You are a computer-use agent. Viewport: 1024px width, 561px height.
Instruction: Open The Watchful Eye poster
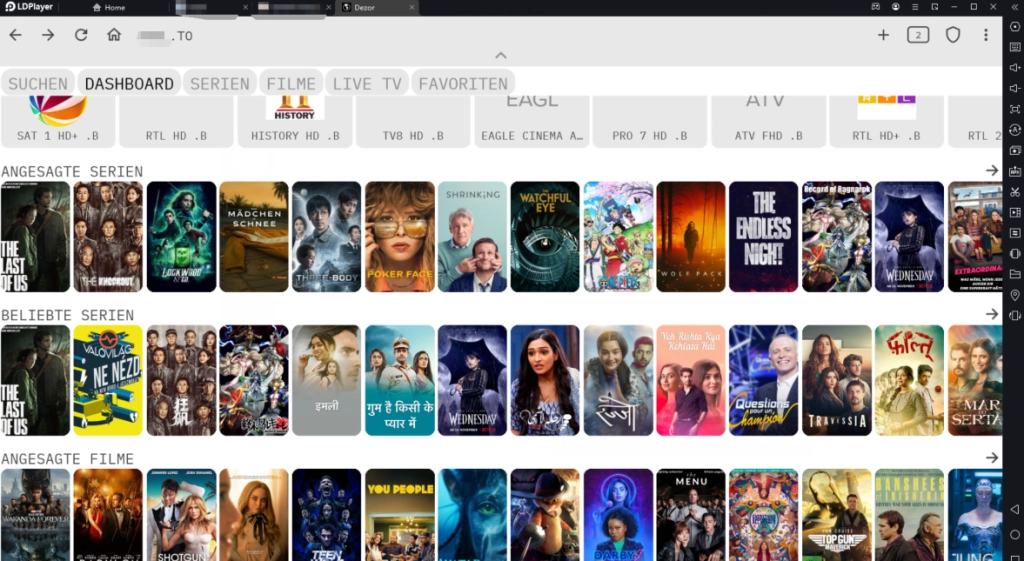point(545,236)
